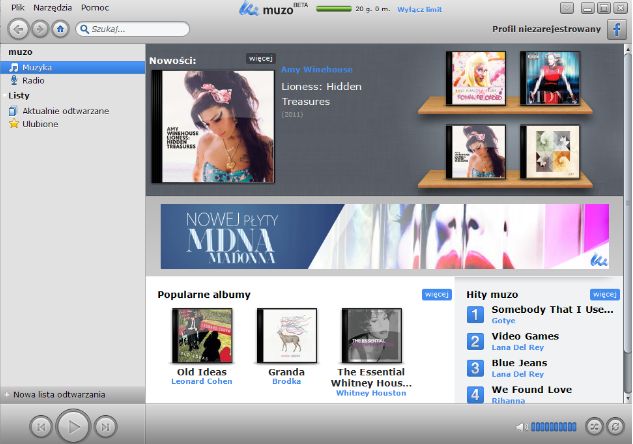This screenshot has height=444, width=633.
Task: Open the geometric-pattern album on lower shelf
Action: coord(550,151)
